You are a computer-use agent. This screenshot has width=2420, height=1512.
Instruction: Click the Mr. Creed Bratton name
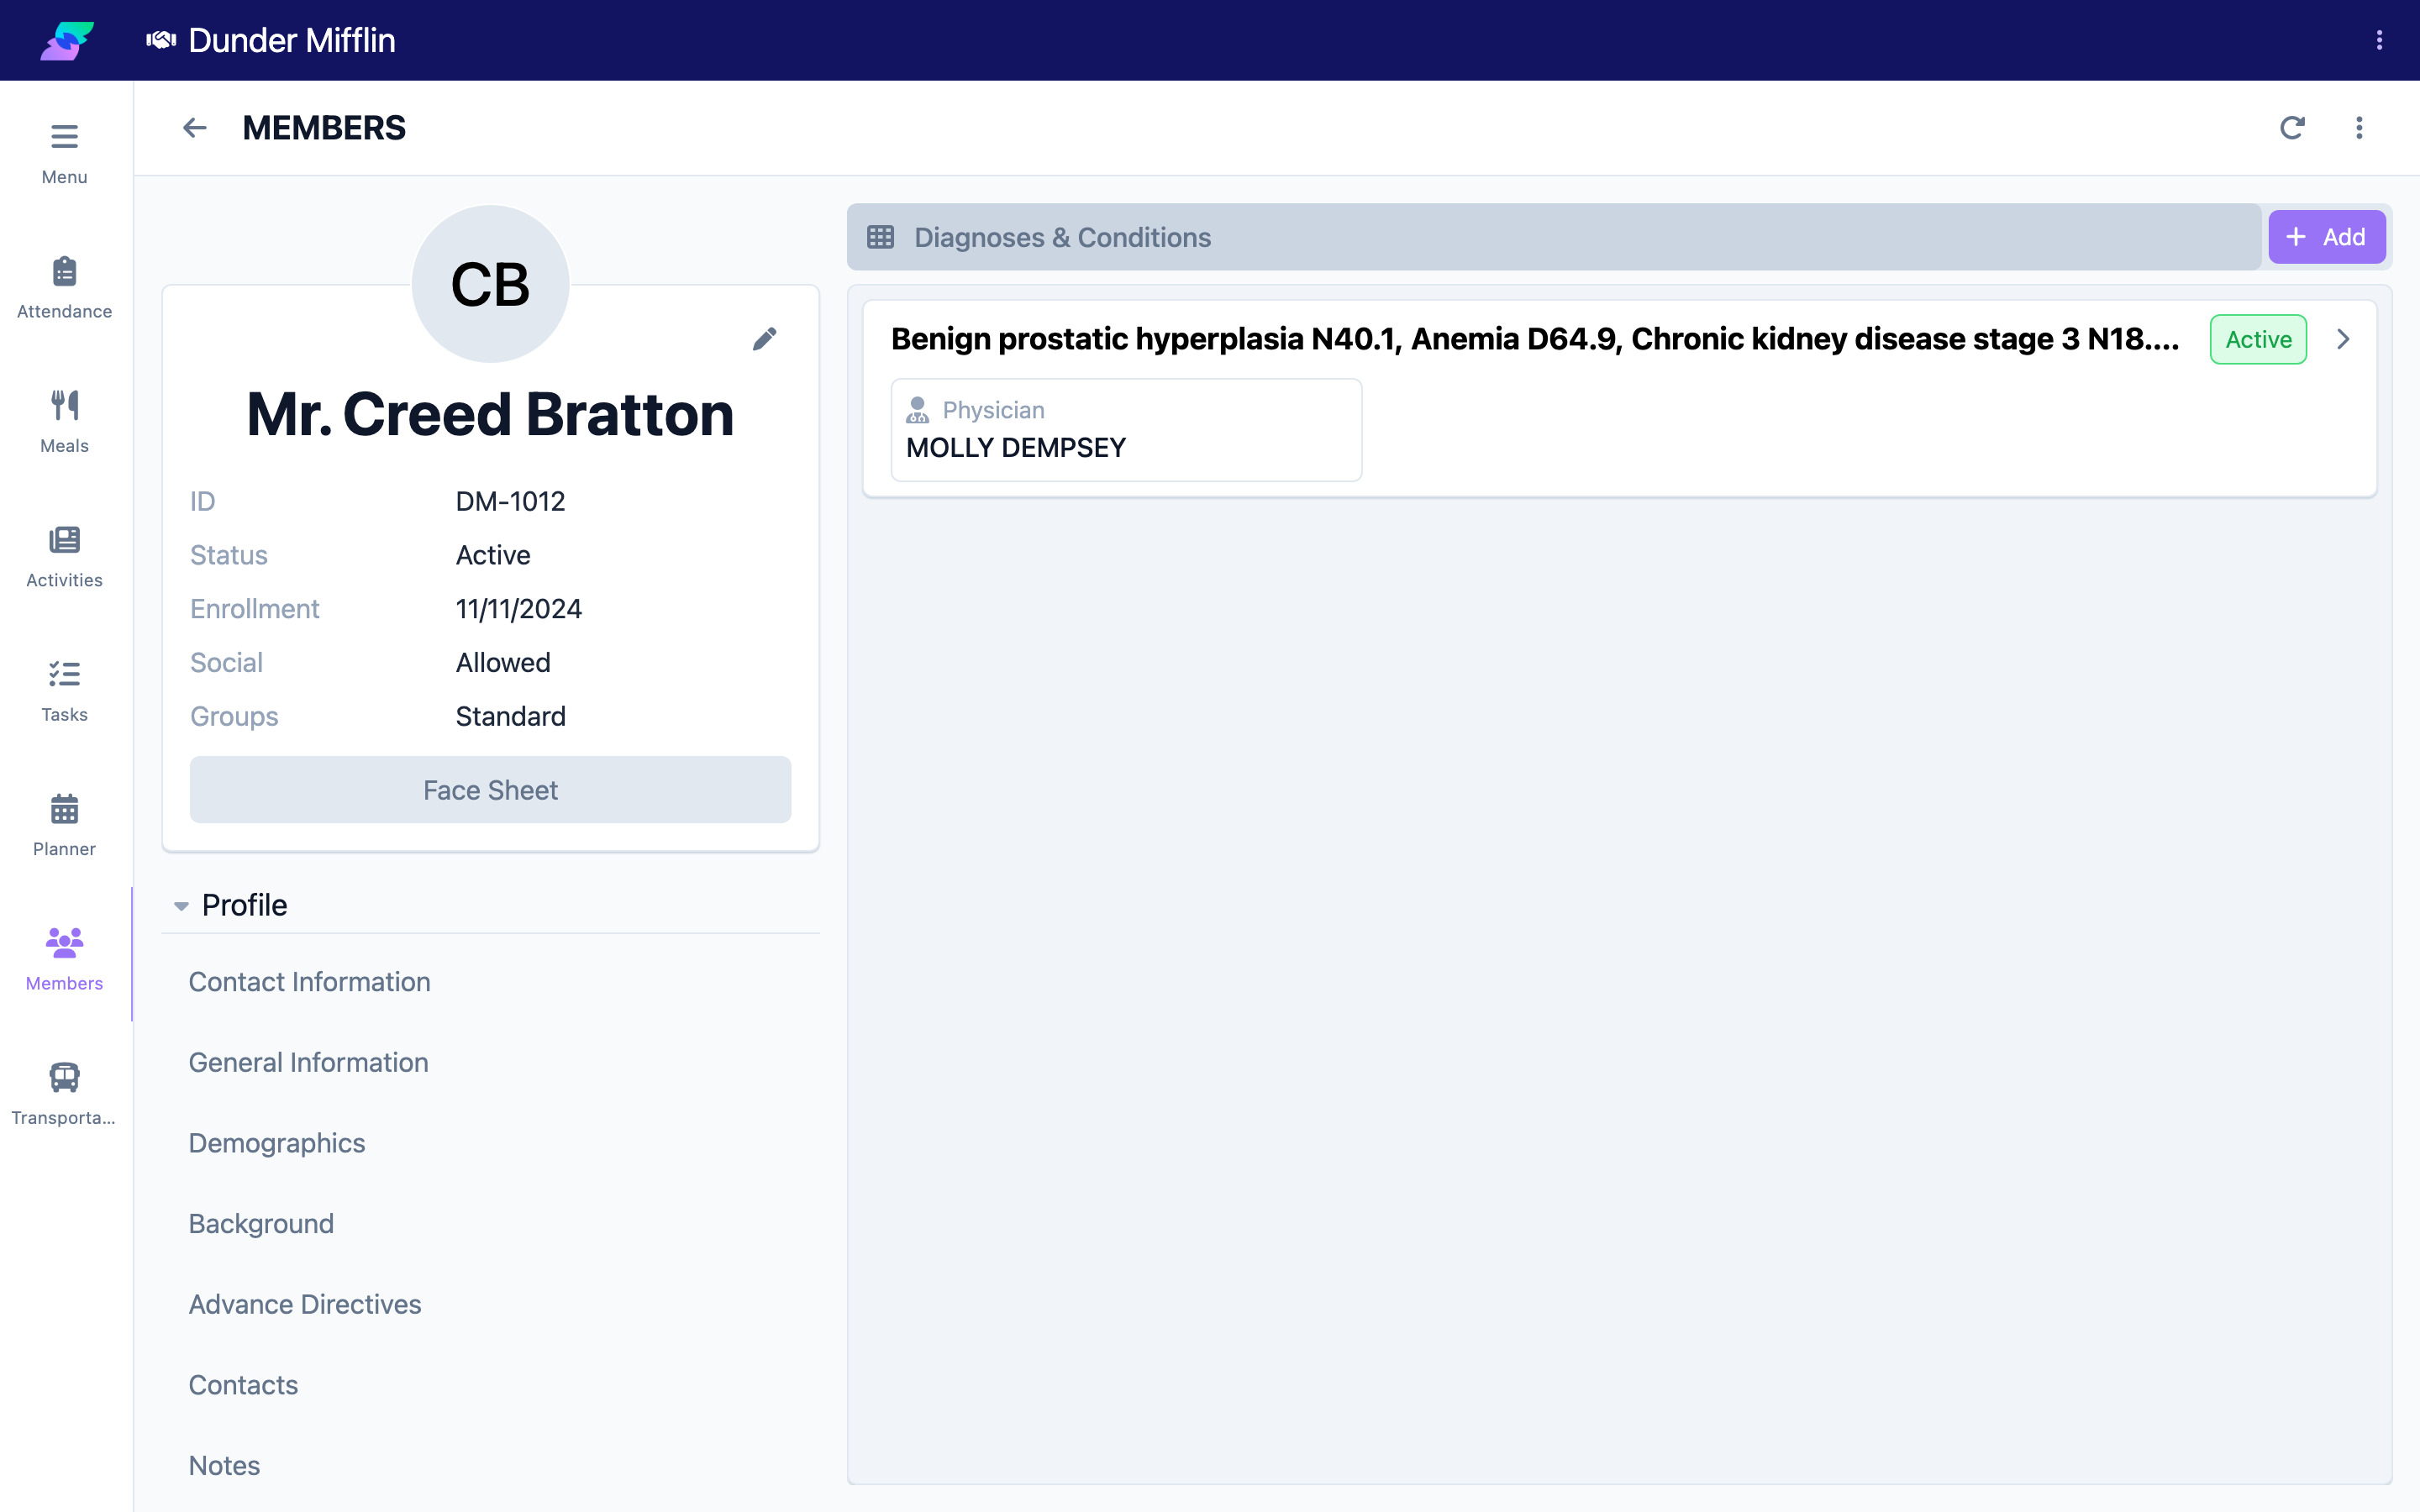490,414
